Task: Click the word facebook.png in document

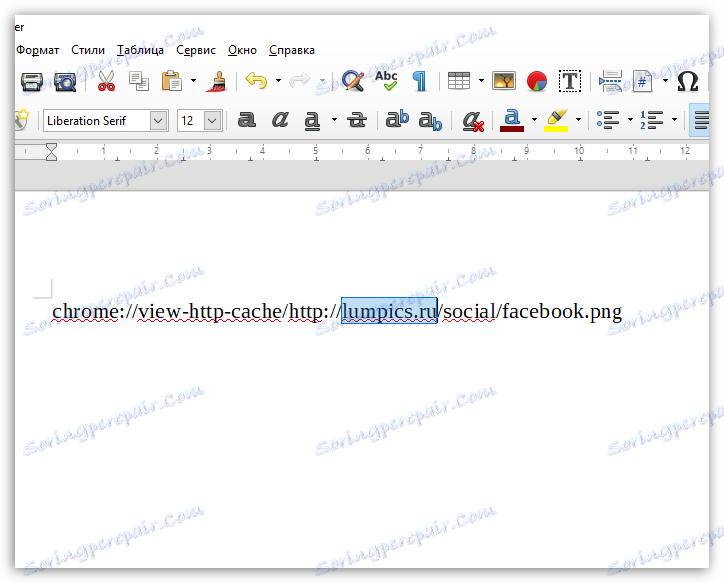Action: (562, 312)
